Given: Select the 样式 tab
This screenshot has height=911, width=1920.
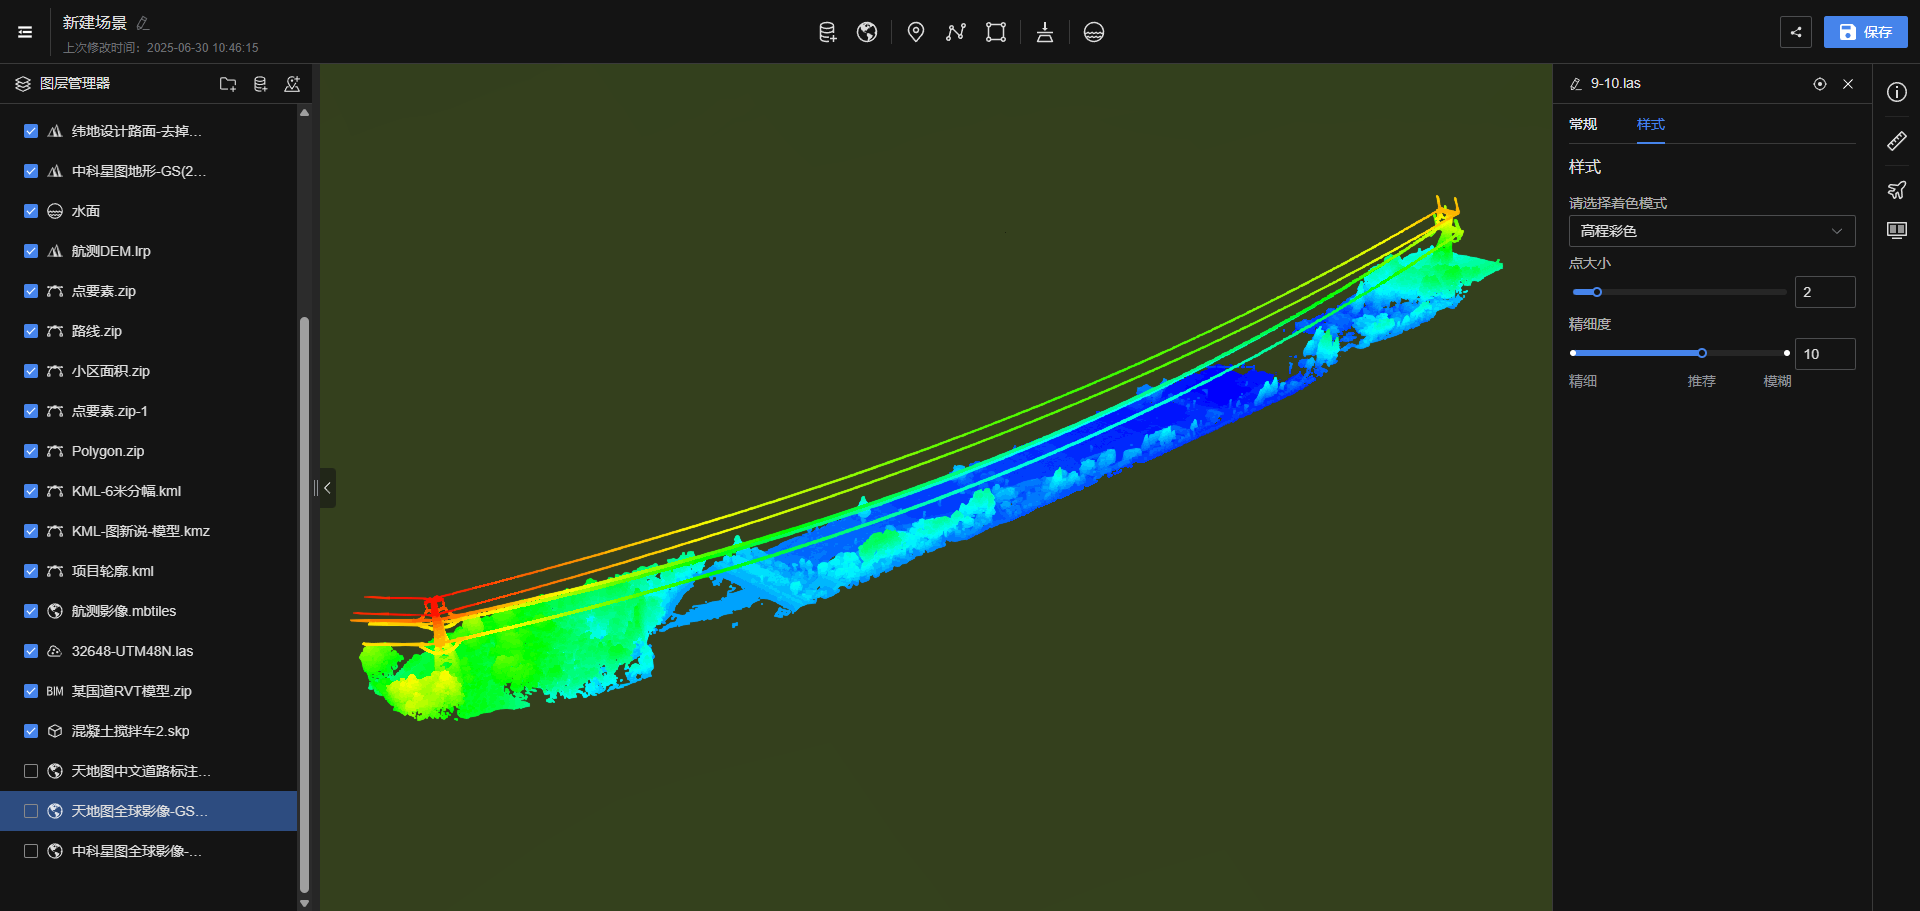Looking at the screenshot, I should point(1650,124).
